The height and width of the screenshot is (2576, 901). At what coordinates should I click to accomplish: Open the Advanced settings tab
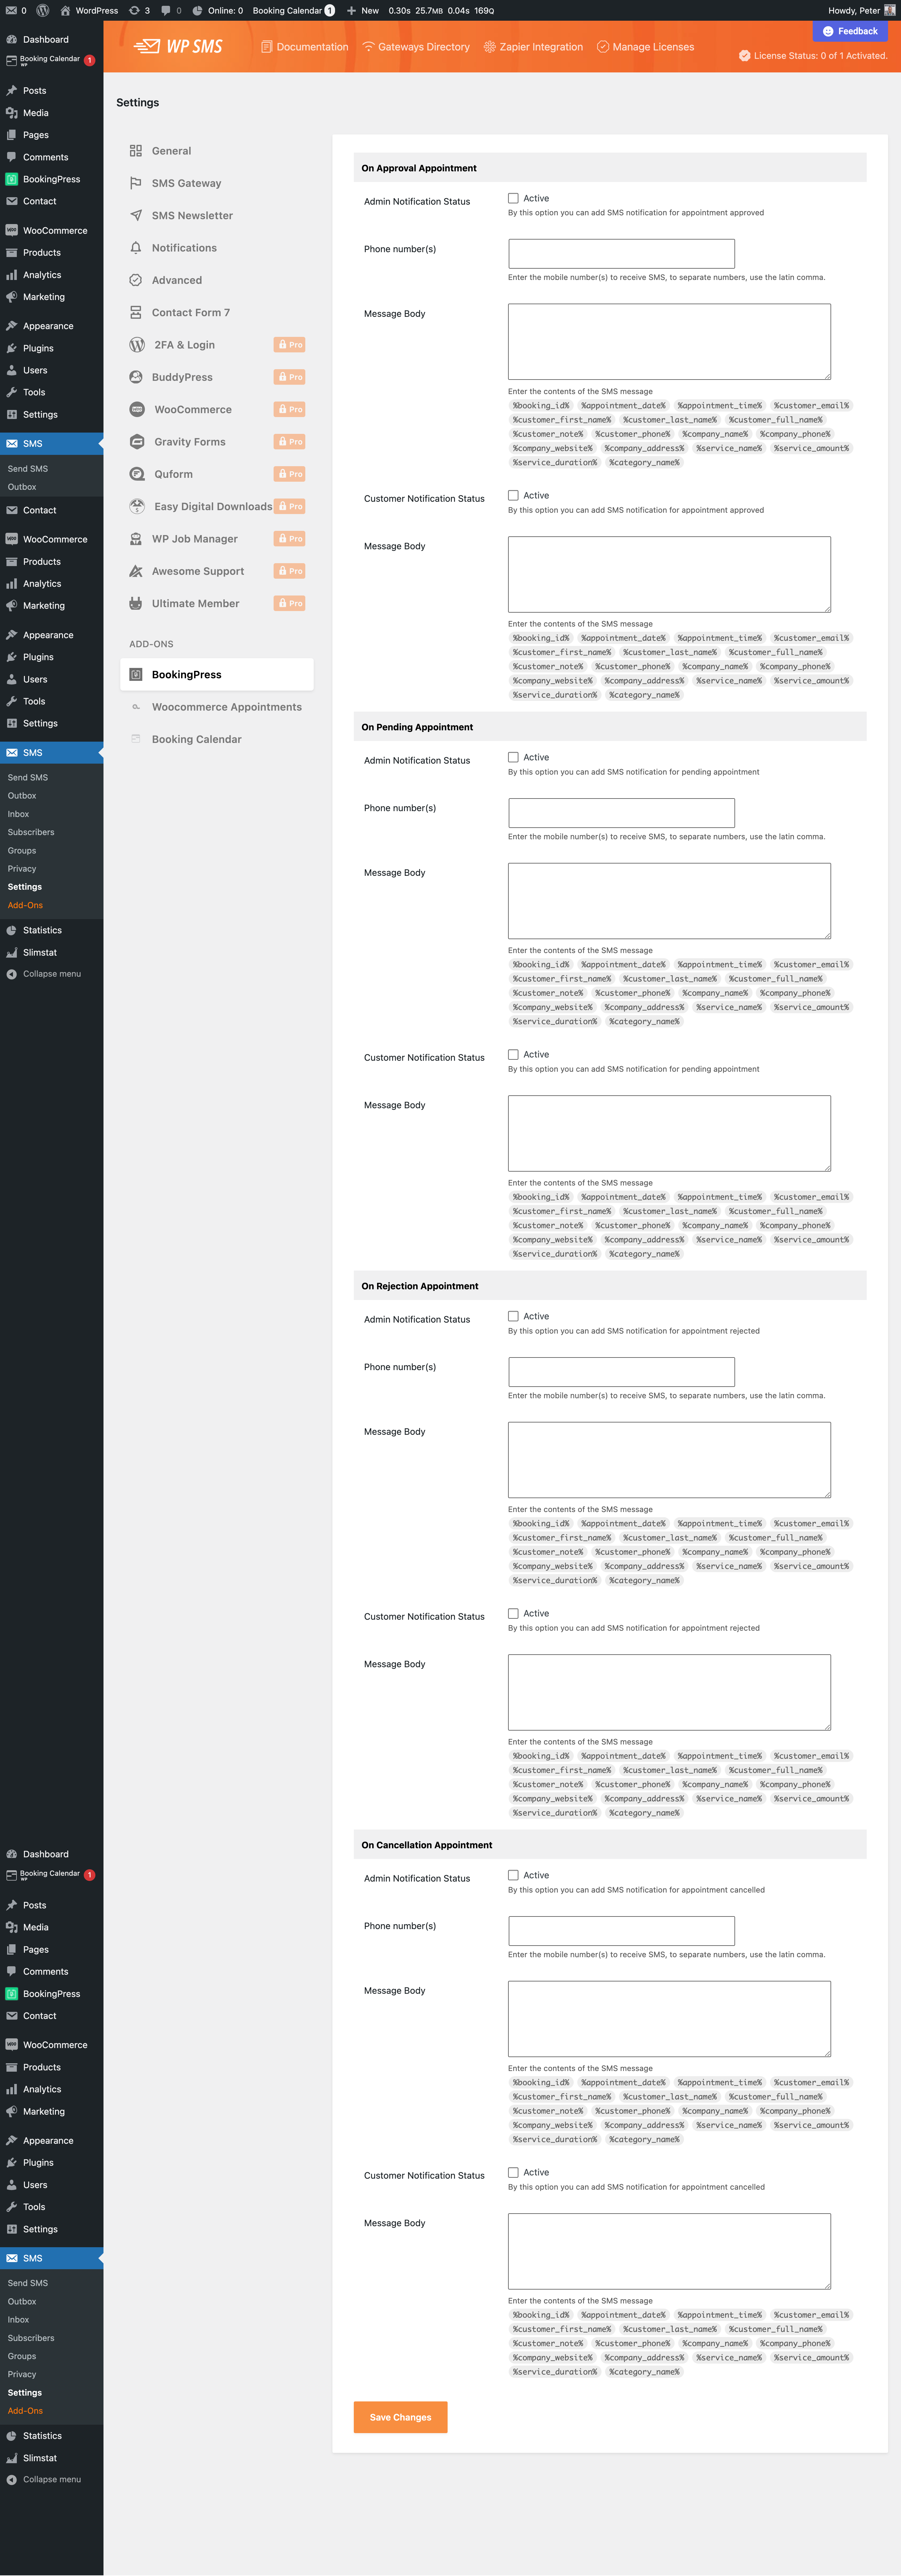coord(217,280)
